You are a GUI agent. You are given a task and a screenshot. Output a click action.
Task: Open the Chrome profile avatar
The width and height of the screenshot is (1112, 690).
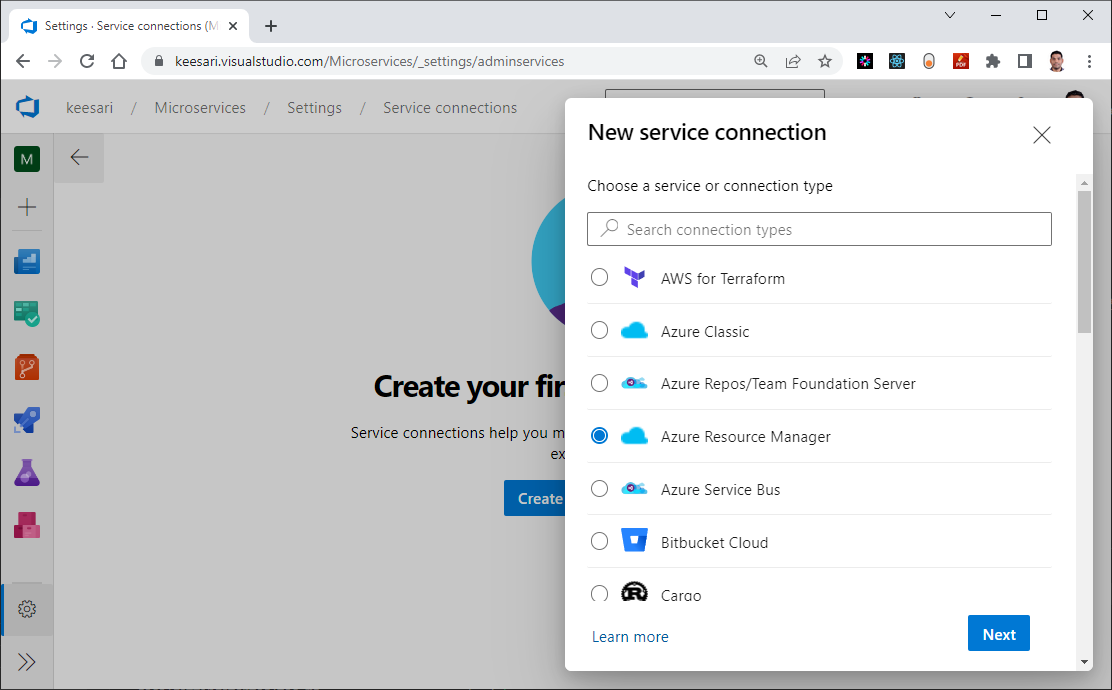pos(1057,61)
